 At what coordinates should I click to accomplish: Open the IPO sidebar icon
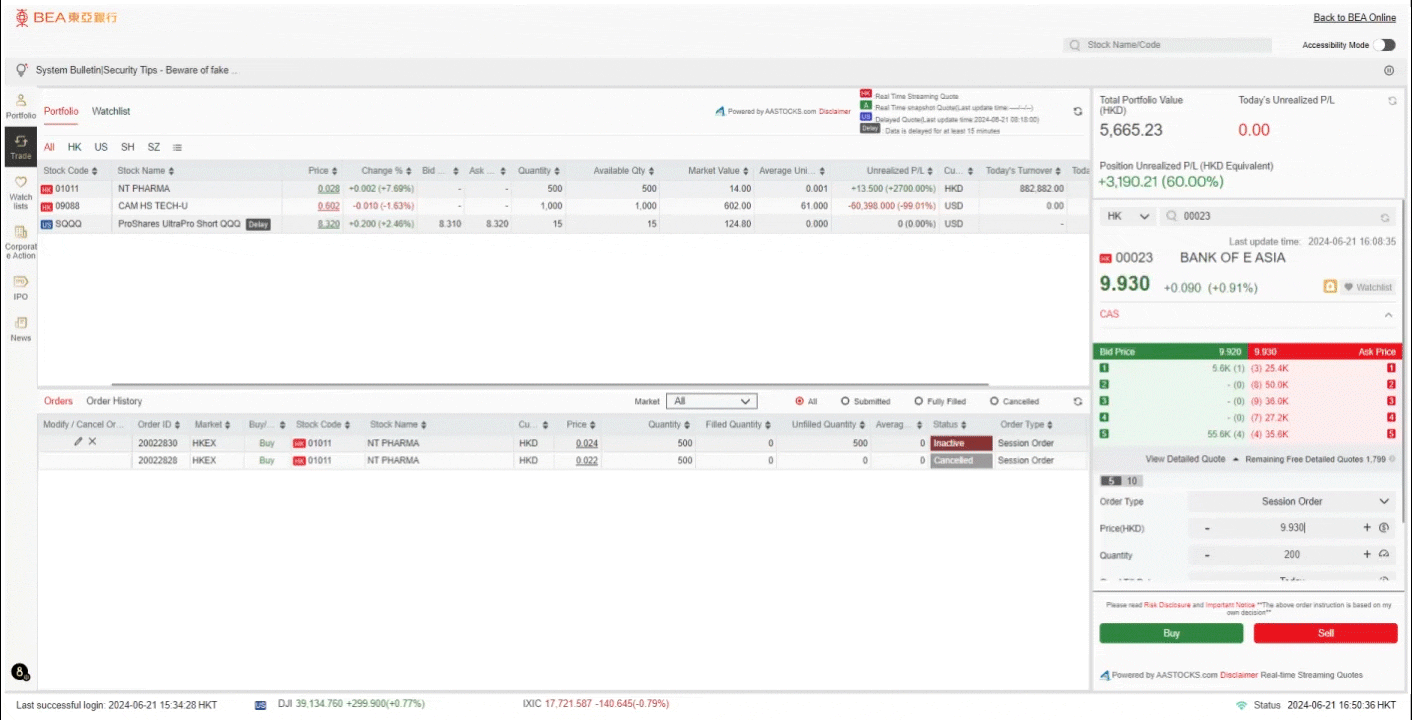tap(20, 288)
